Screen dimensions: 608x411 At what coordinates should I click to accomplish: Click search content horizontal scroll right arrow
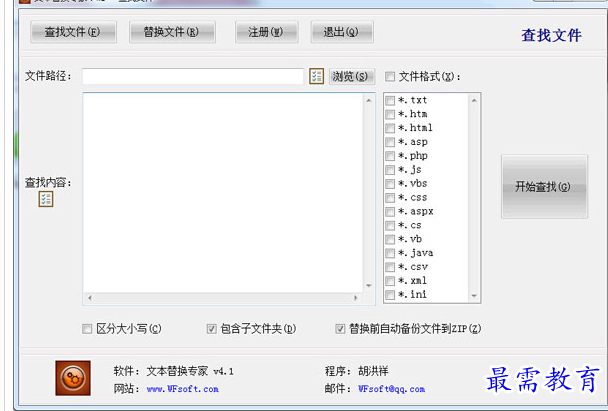(355, 298)
